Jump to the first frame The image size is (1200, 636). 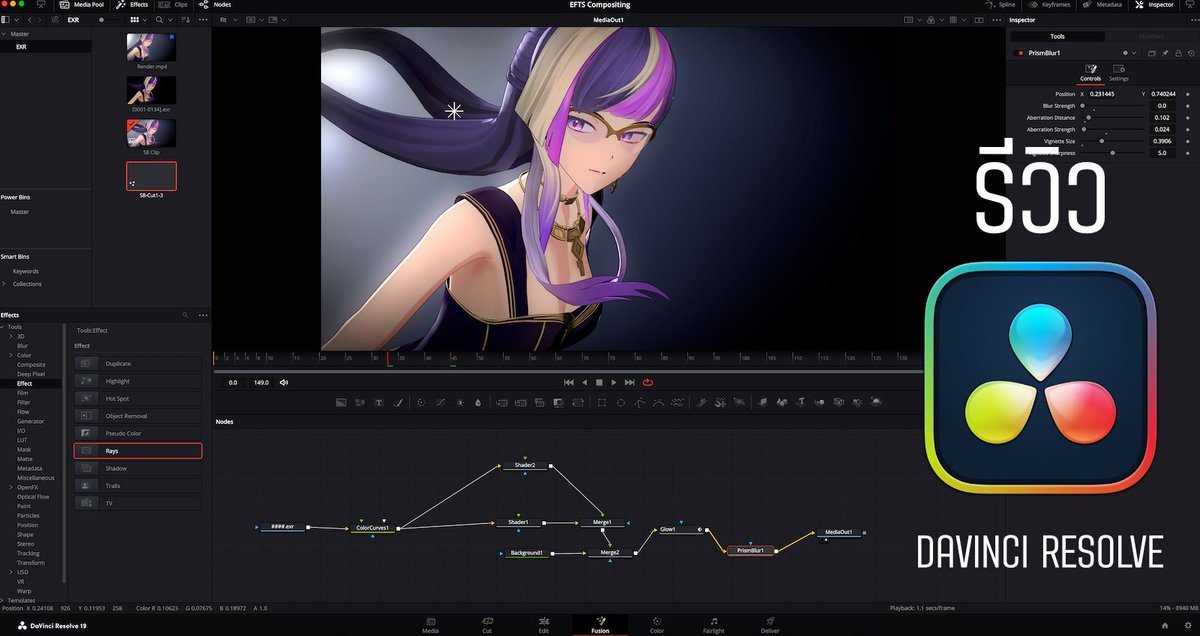tap(569, 382)
